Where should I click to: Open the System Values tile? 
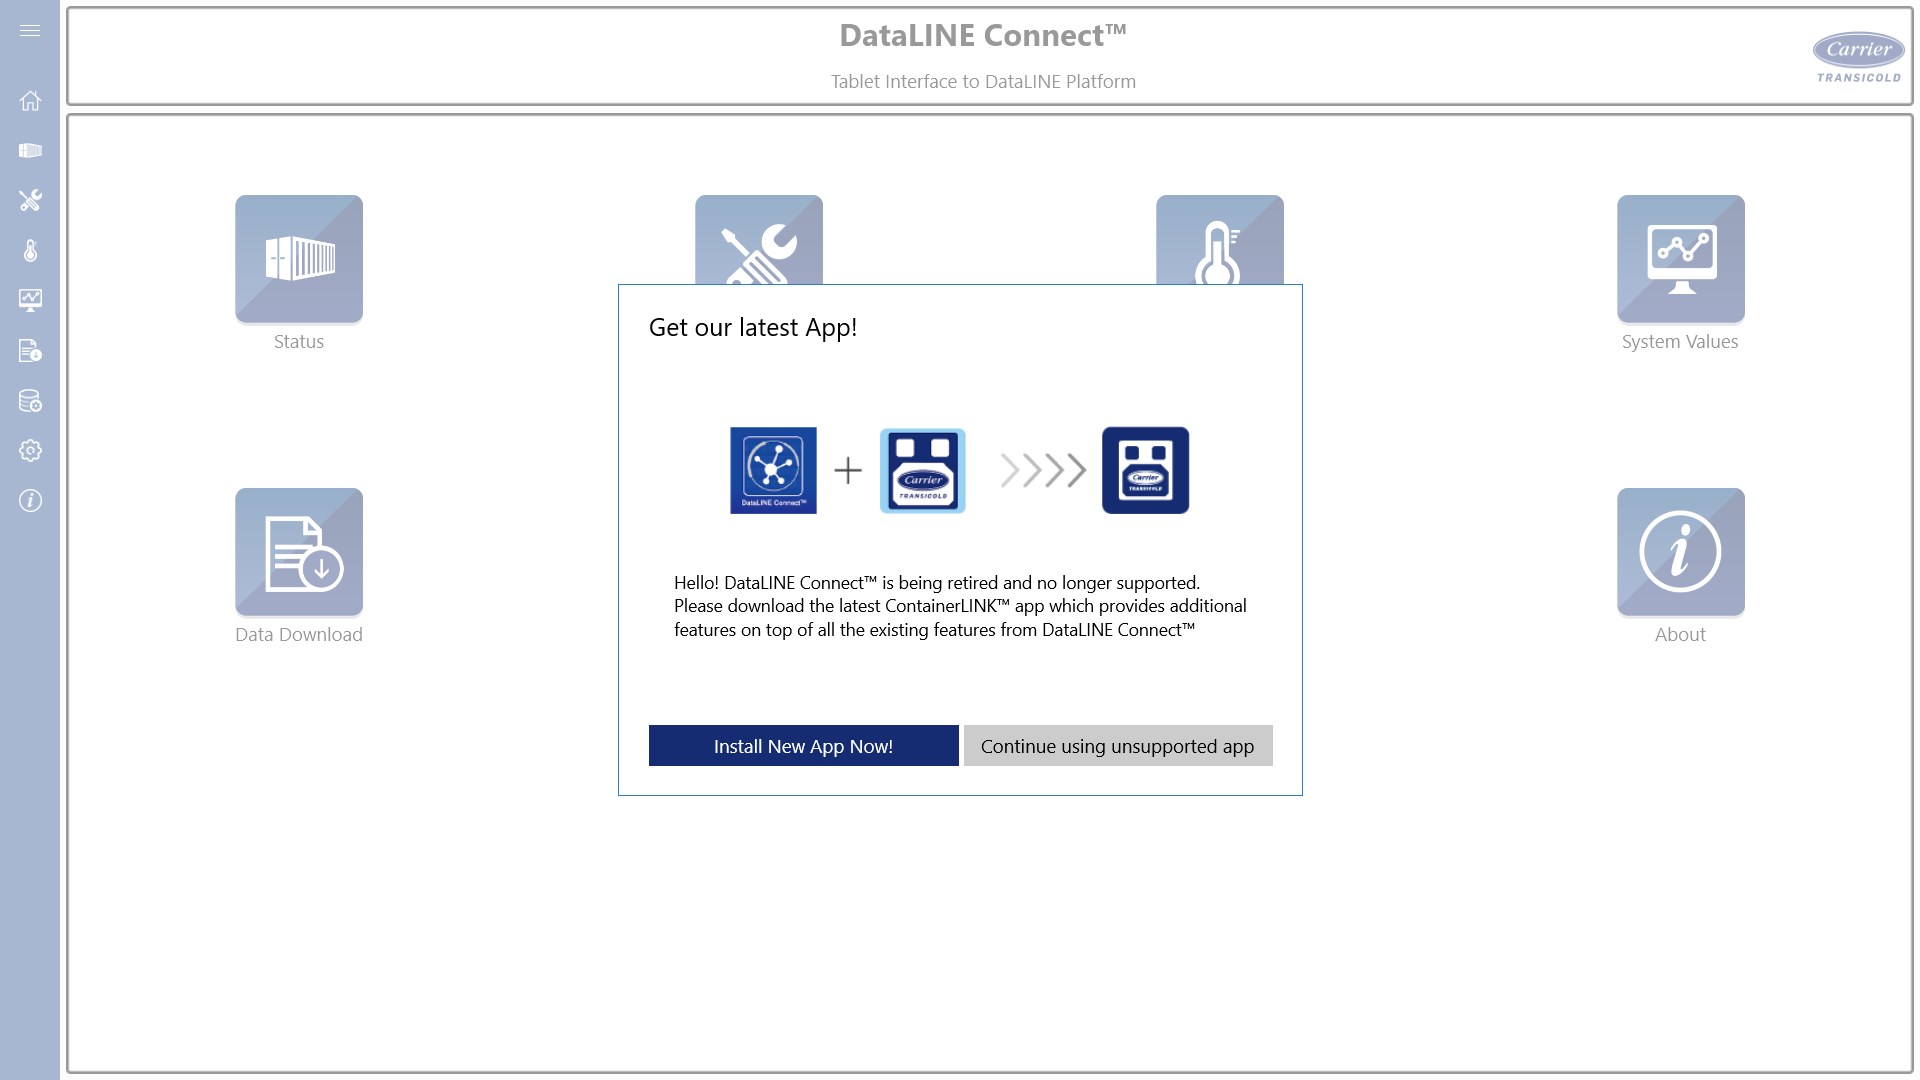(x=1681, y=259)
